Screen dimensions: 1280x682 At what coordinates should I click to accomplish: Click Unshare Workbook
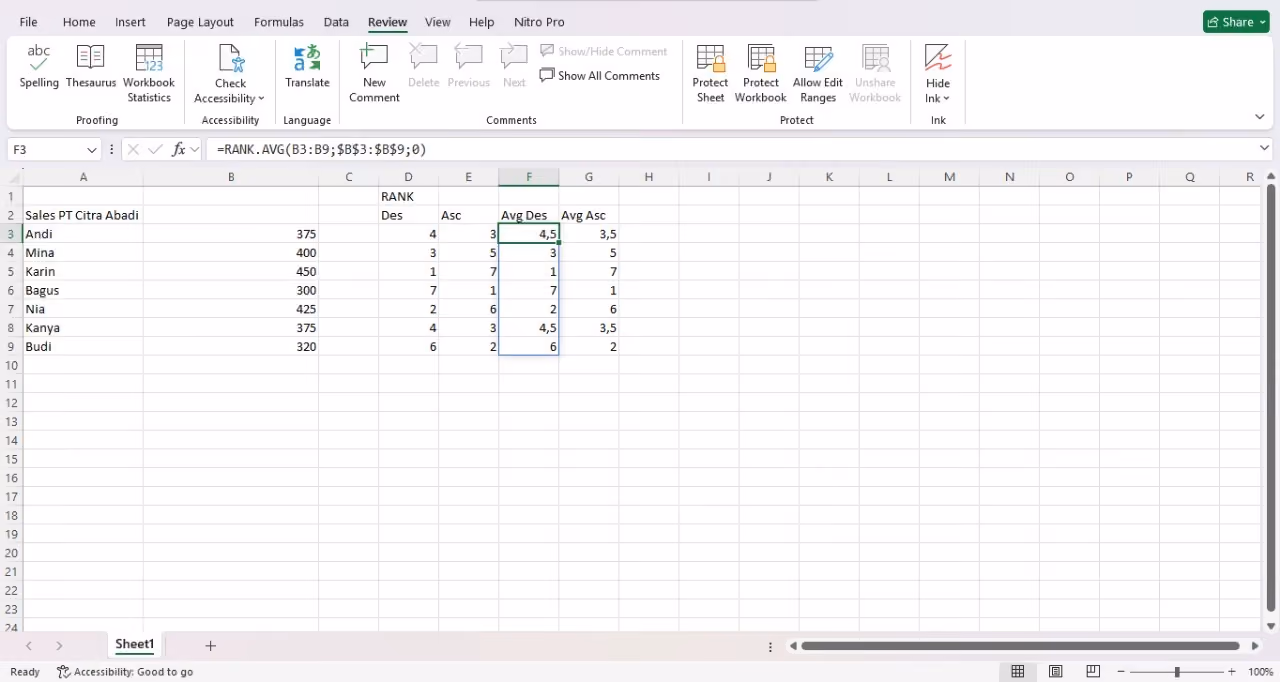(x=875, y=74)
